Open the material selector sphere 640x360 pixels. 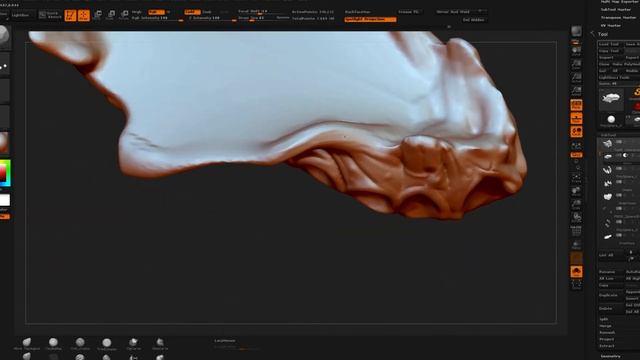[x=4, y=143]
